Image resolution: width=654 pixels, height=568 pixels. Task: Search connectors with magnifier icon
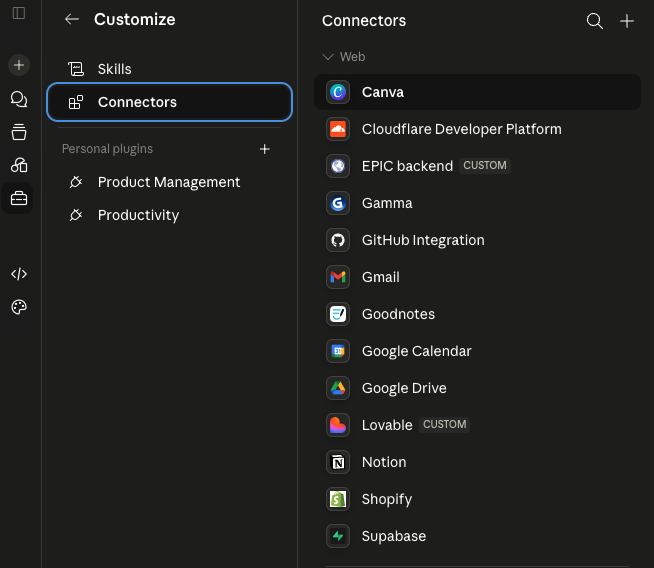click(595, 21)
